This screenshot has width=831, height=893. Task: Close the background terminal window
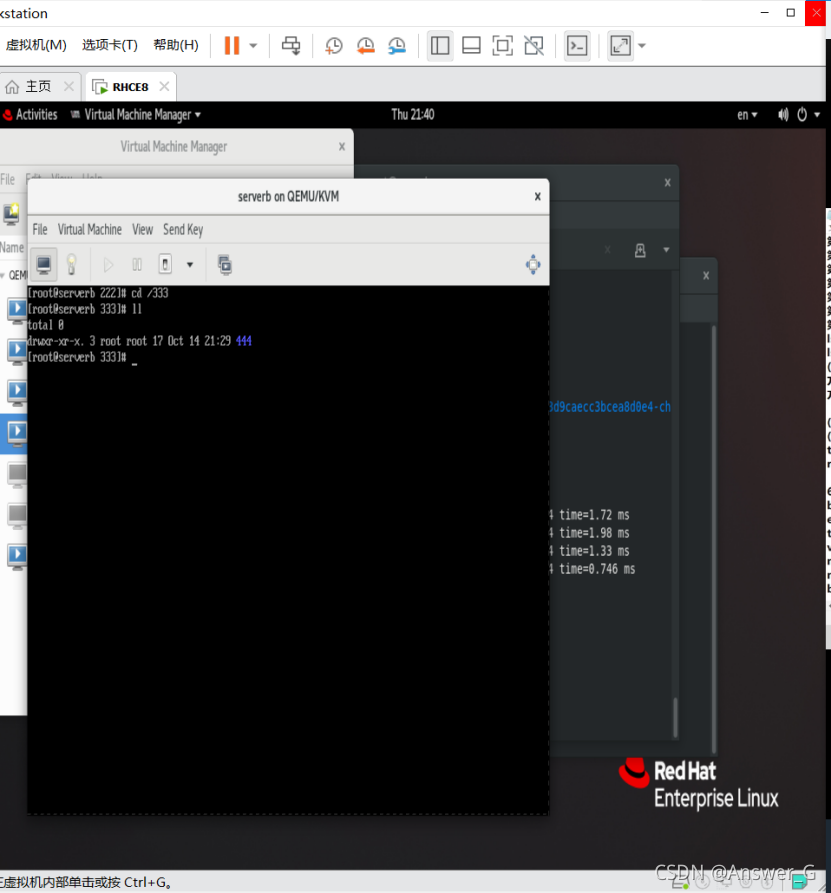tap(668, 182)
